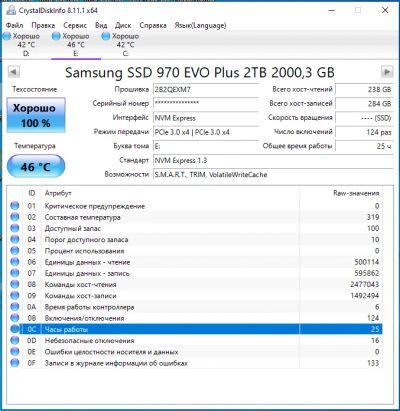
Task: Click the Атрибут column header
Action: pyautogui.click(x=58, y=193)
